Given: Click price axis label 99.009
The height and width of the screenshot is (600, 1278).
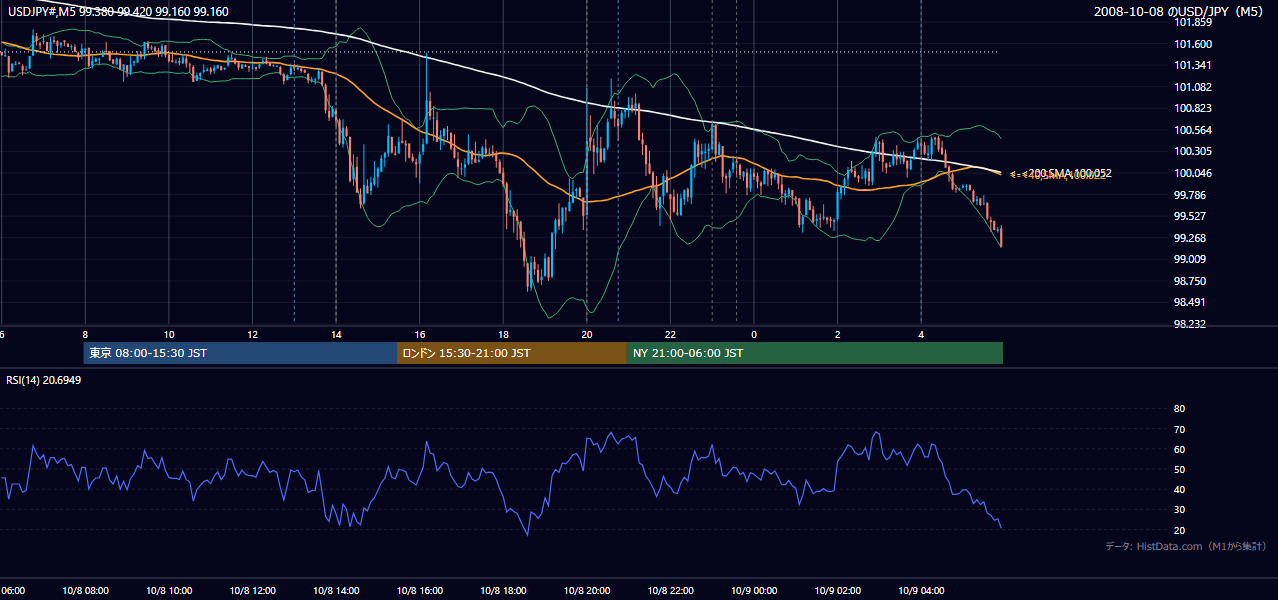Looking at the screenshot, I should [x=1191, y=259].
